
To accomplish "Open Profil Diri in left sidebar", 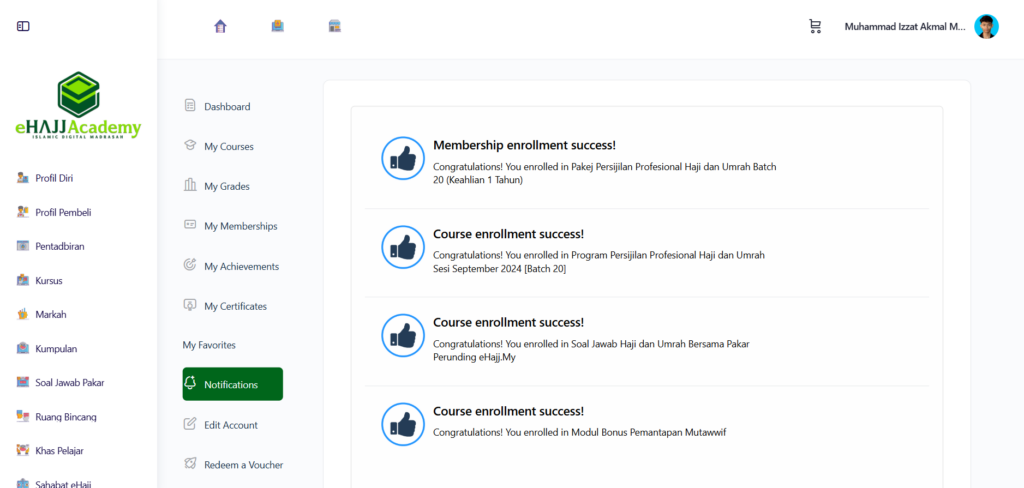I will (x=54, y=178).
